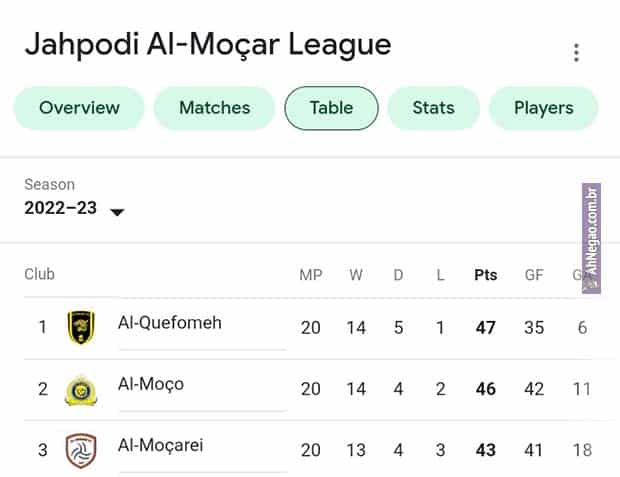Open the Al-Quefomeh team link
This screenshot has width=620, height=477.
point(170,323)
